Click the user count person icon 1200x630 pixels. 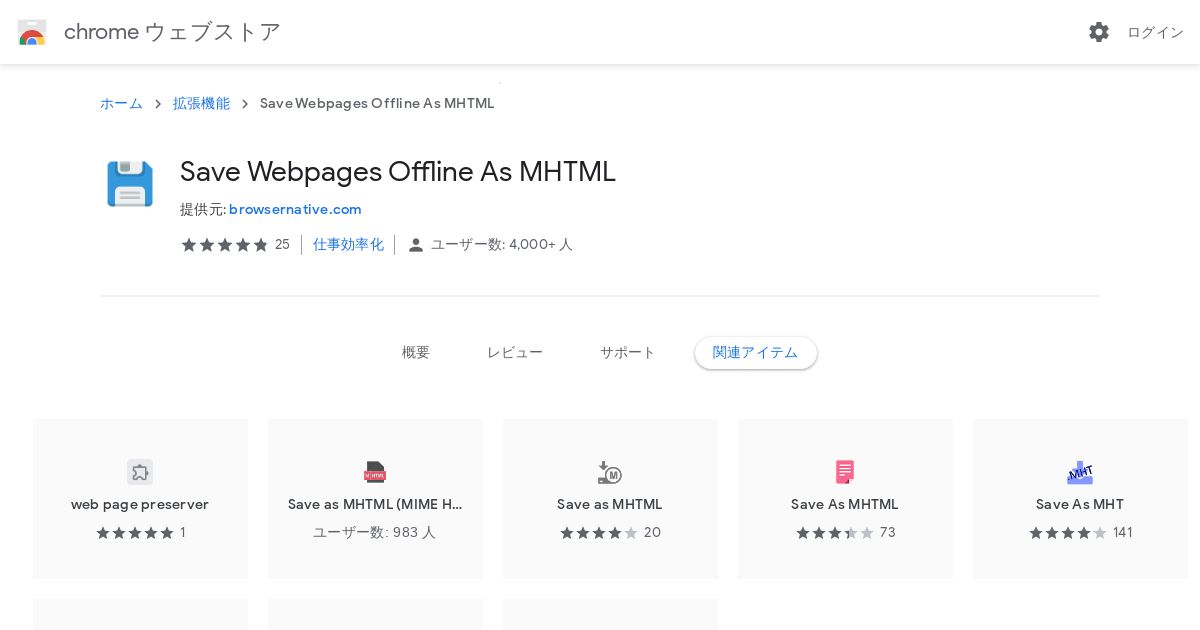(416, 245)
